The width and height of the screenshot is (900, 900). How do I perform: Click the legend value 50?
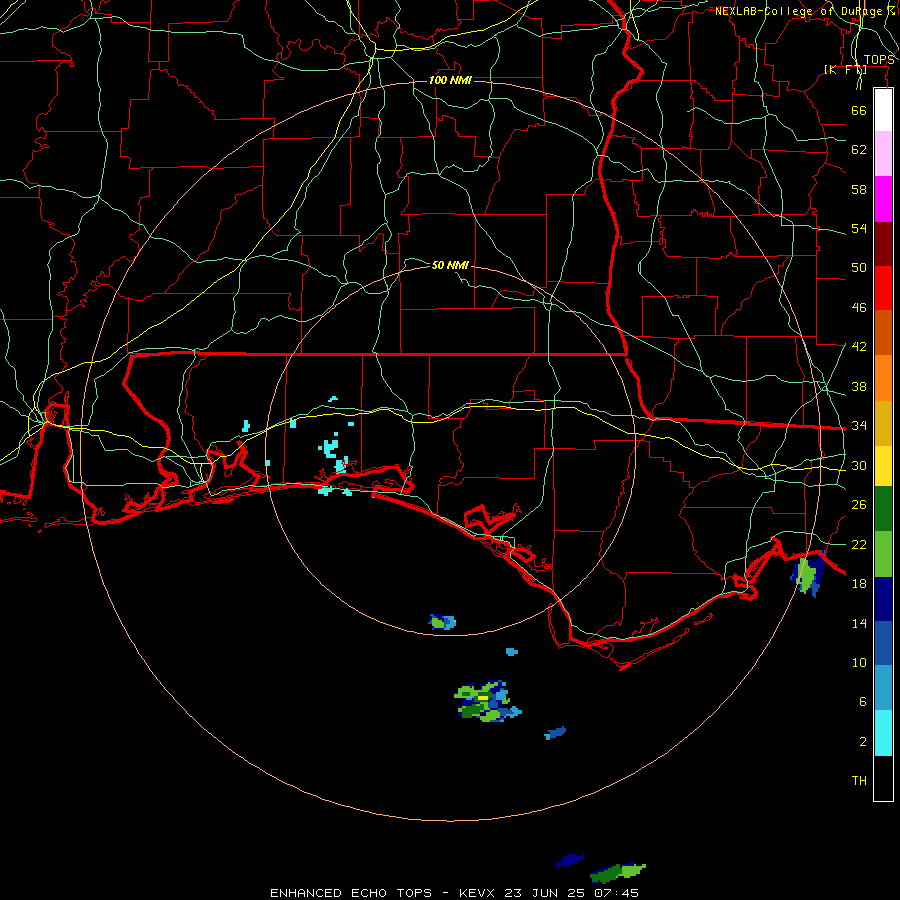click(x=859, y=267)
